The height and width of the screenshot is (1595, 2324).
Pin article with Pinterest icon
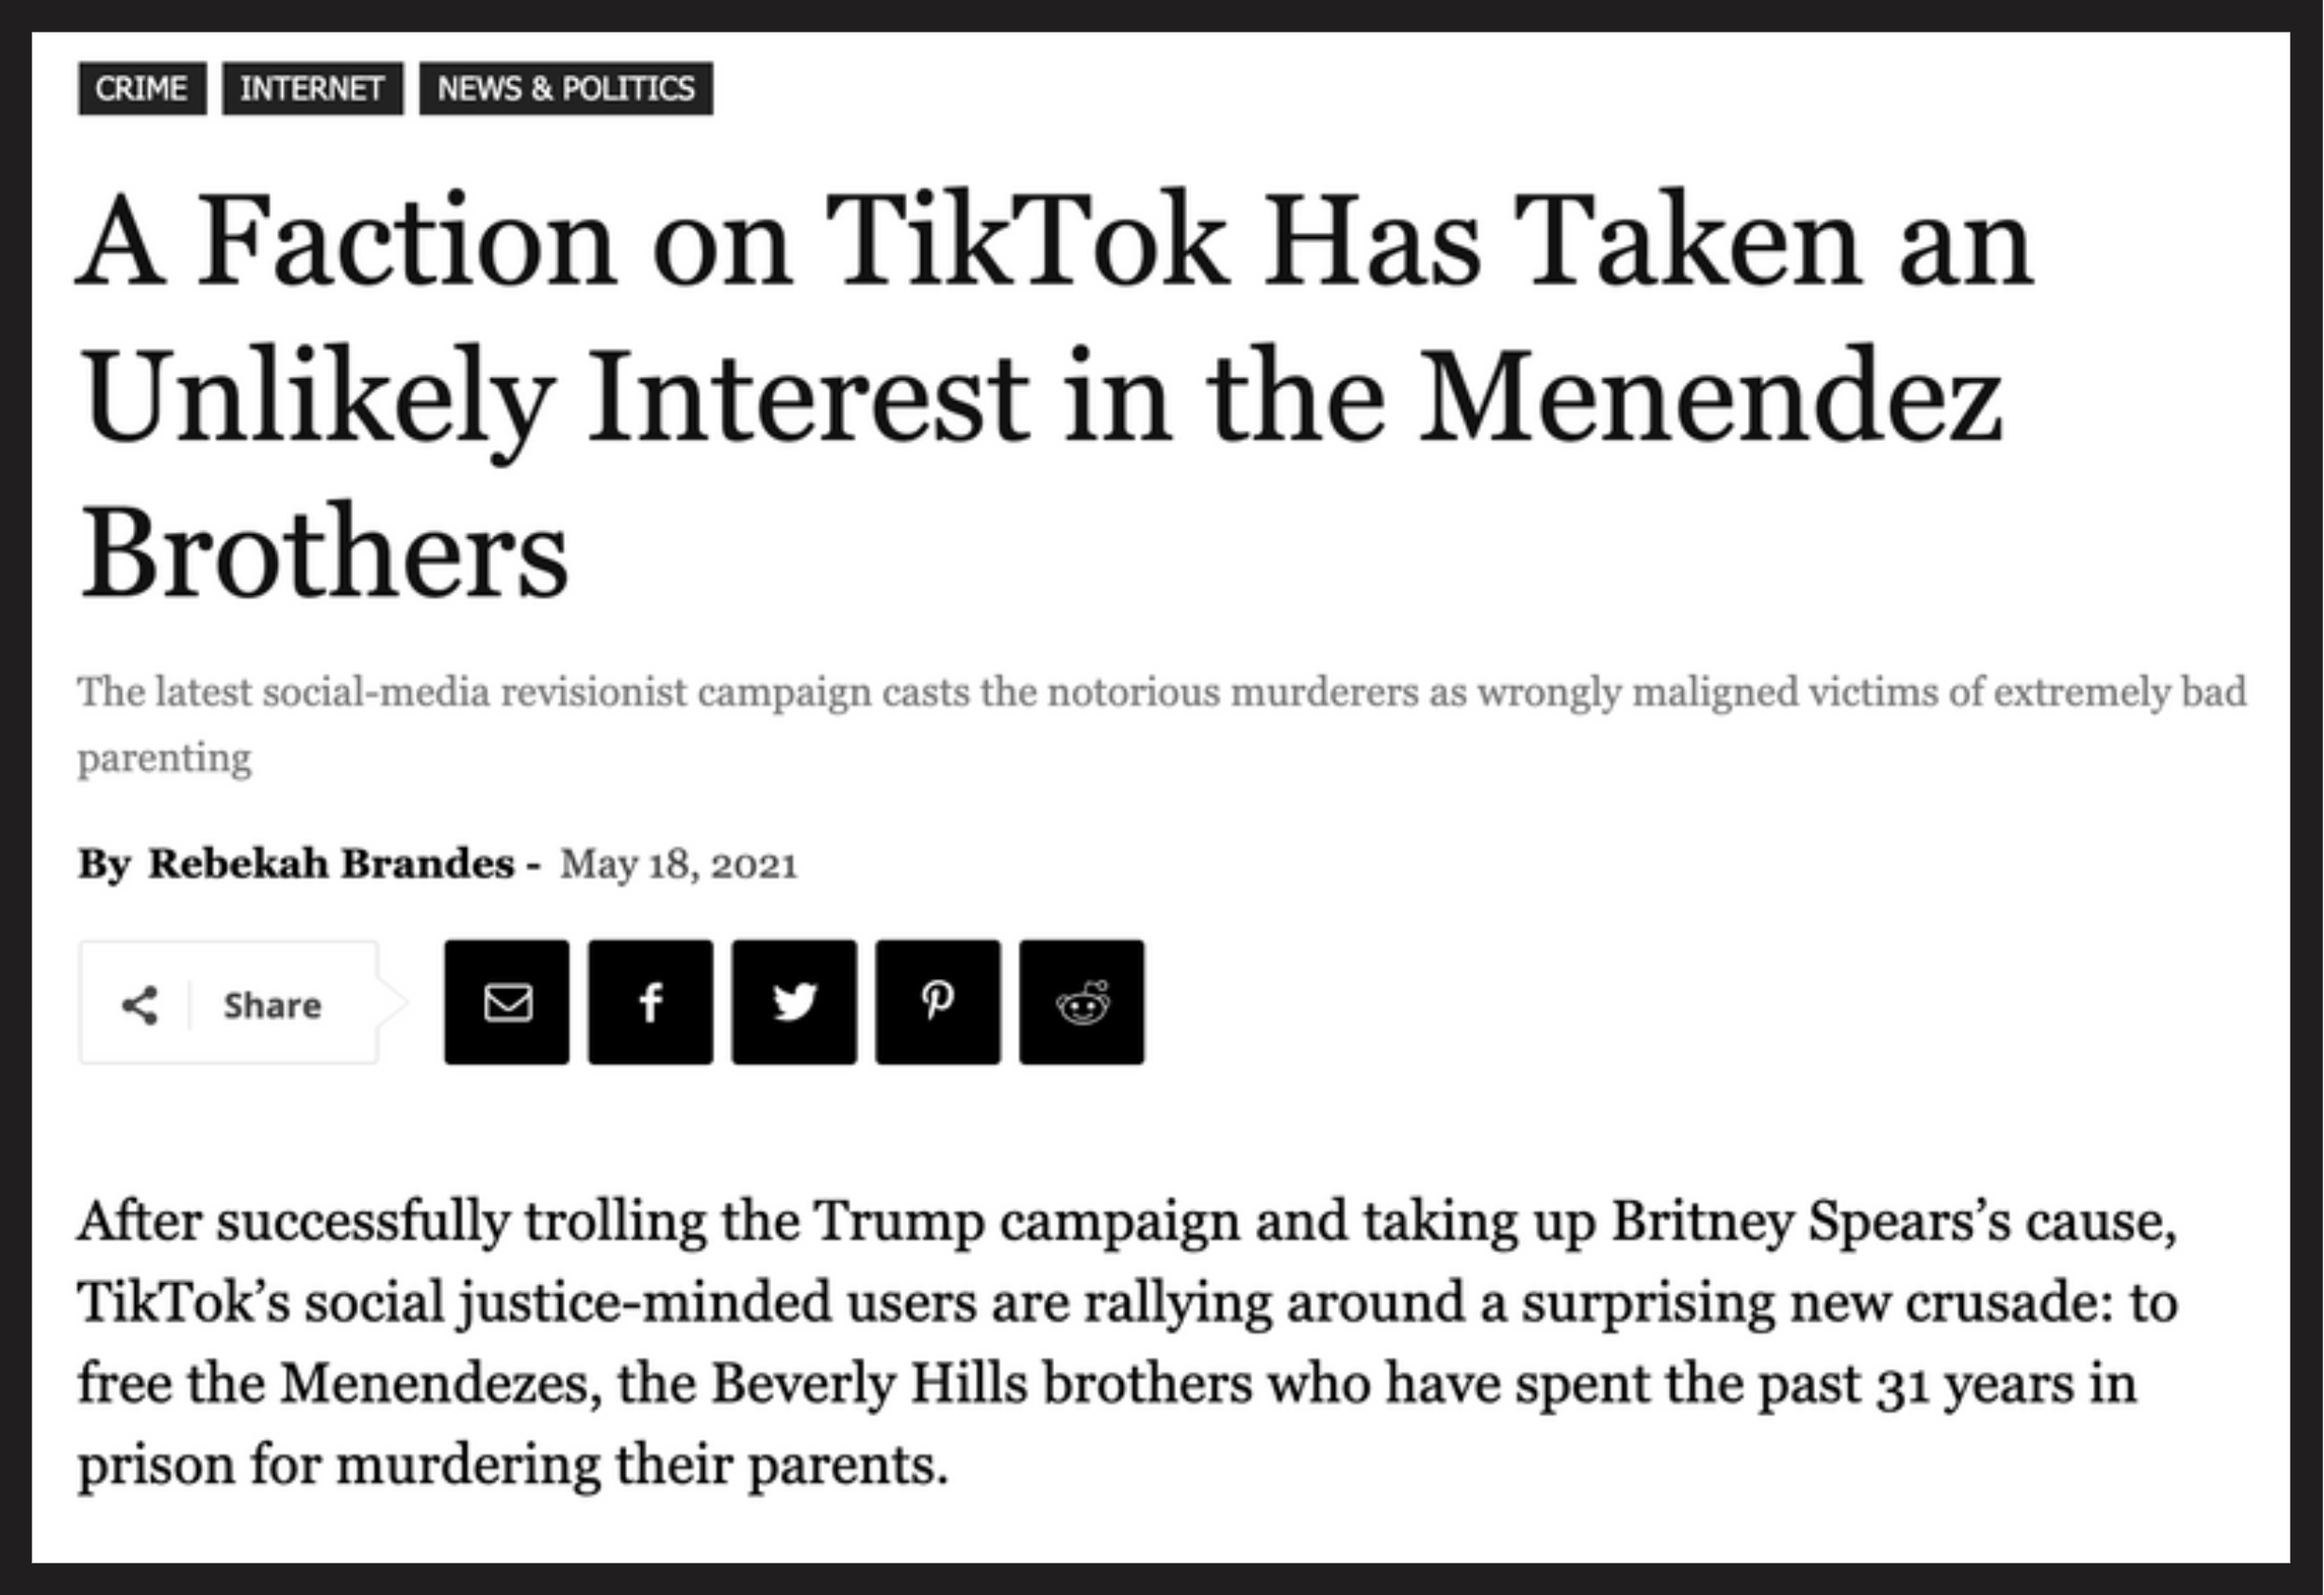[938, 1001]
